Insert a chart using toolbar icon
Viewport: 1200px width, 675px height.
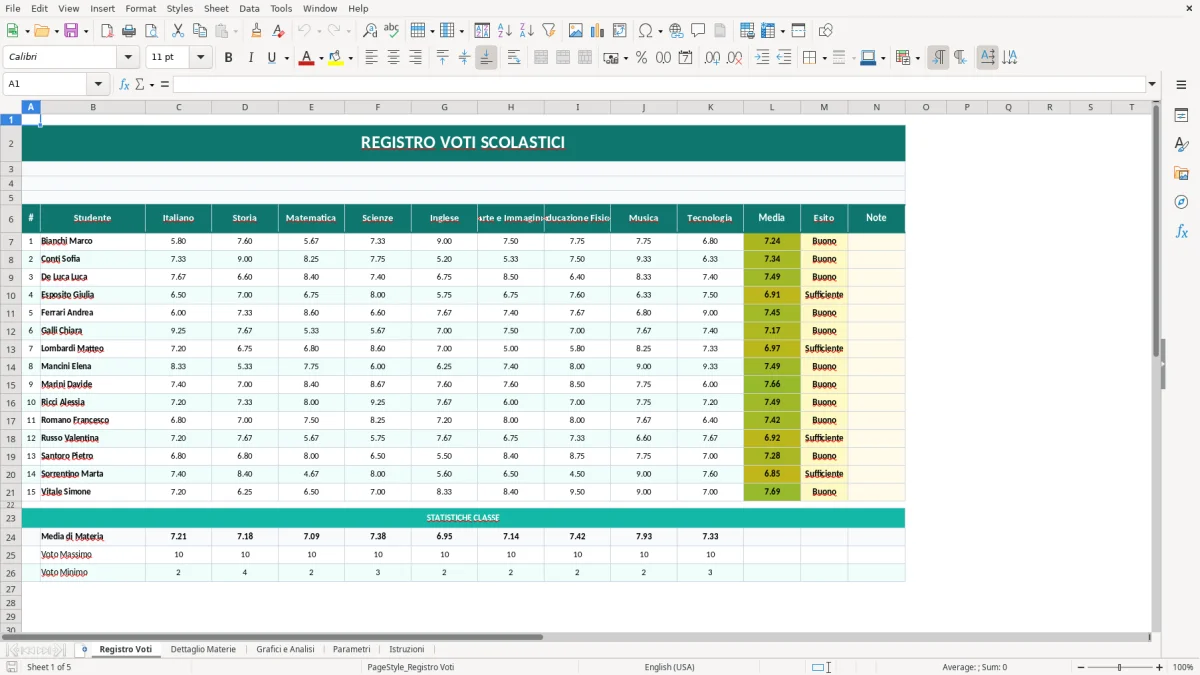[598, 31]
